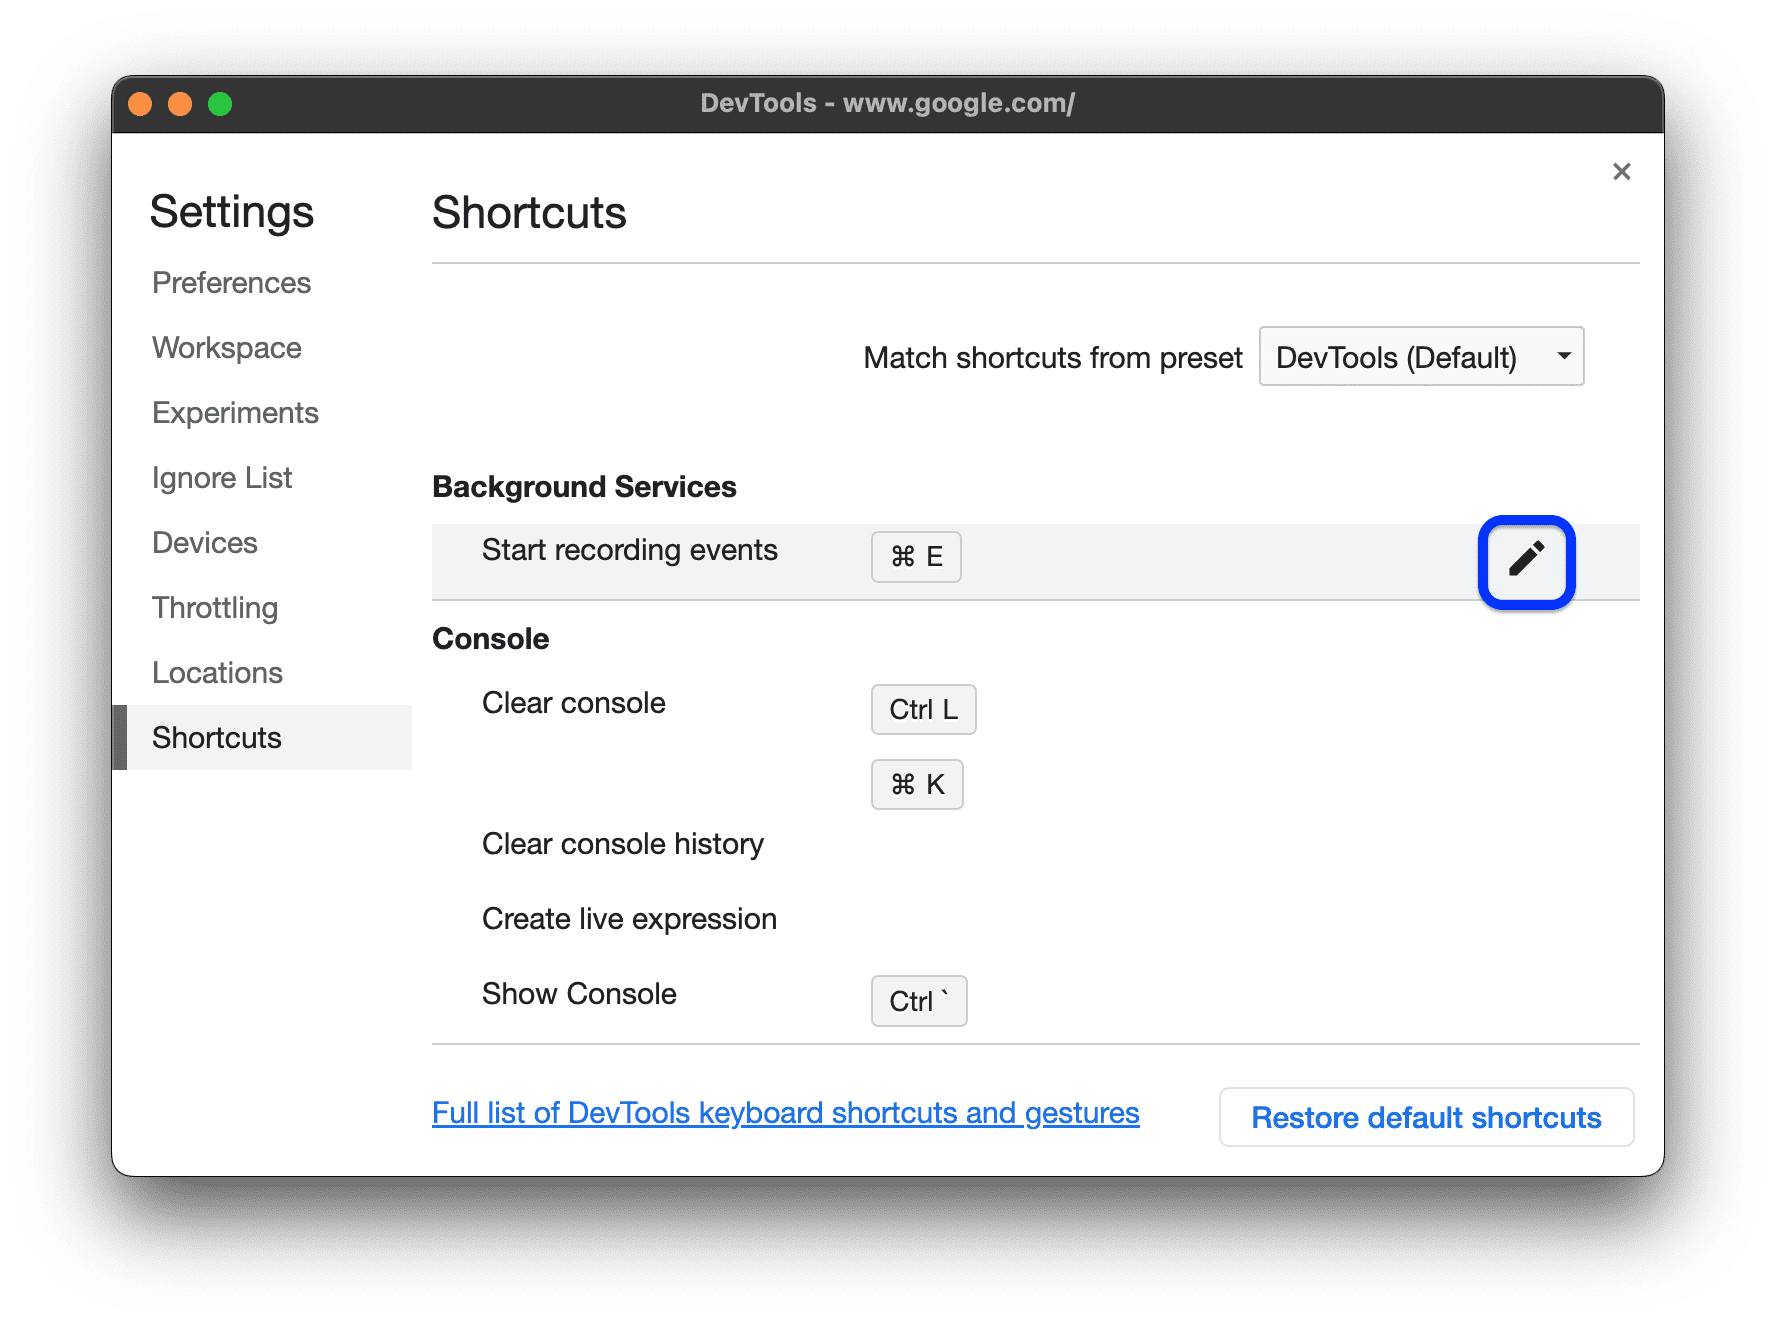Select DevTools (Default) dropdown arrow
1776x1324 pixels.
pos(1563,356)
